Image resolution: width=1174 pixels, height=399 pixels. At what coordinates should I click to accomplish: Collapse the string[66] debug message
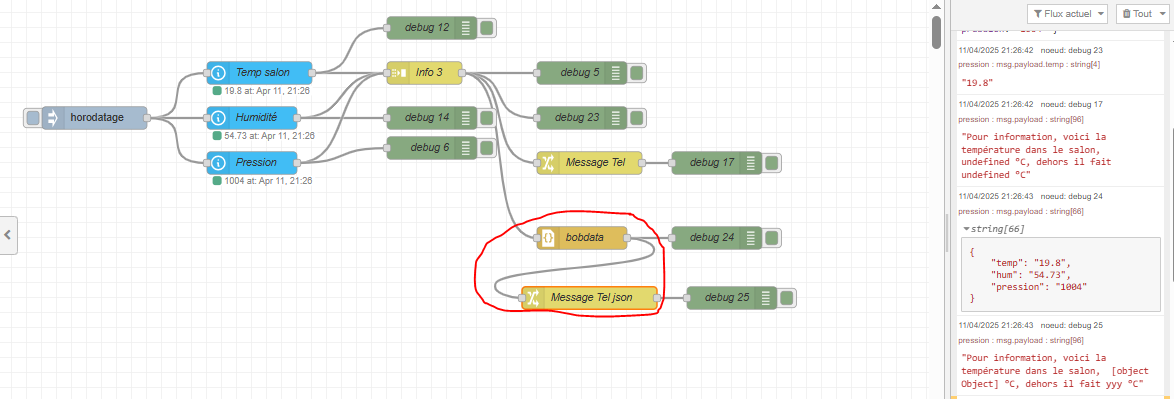tap(966, 228)
